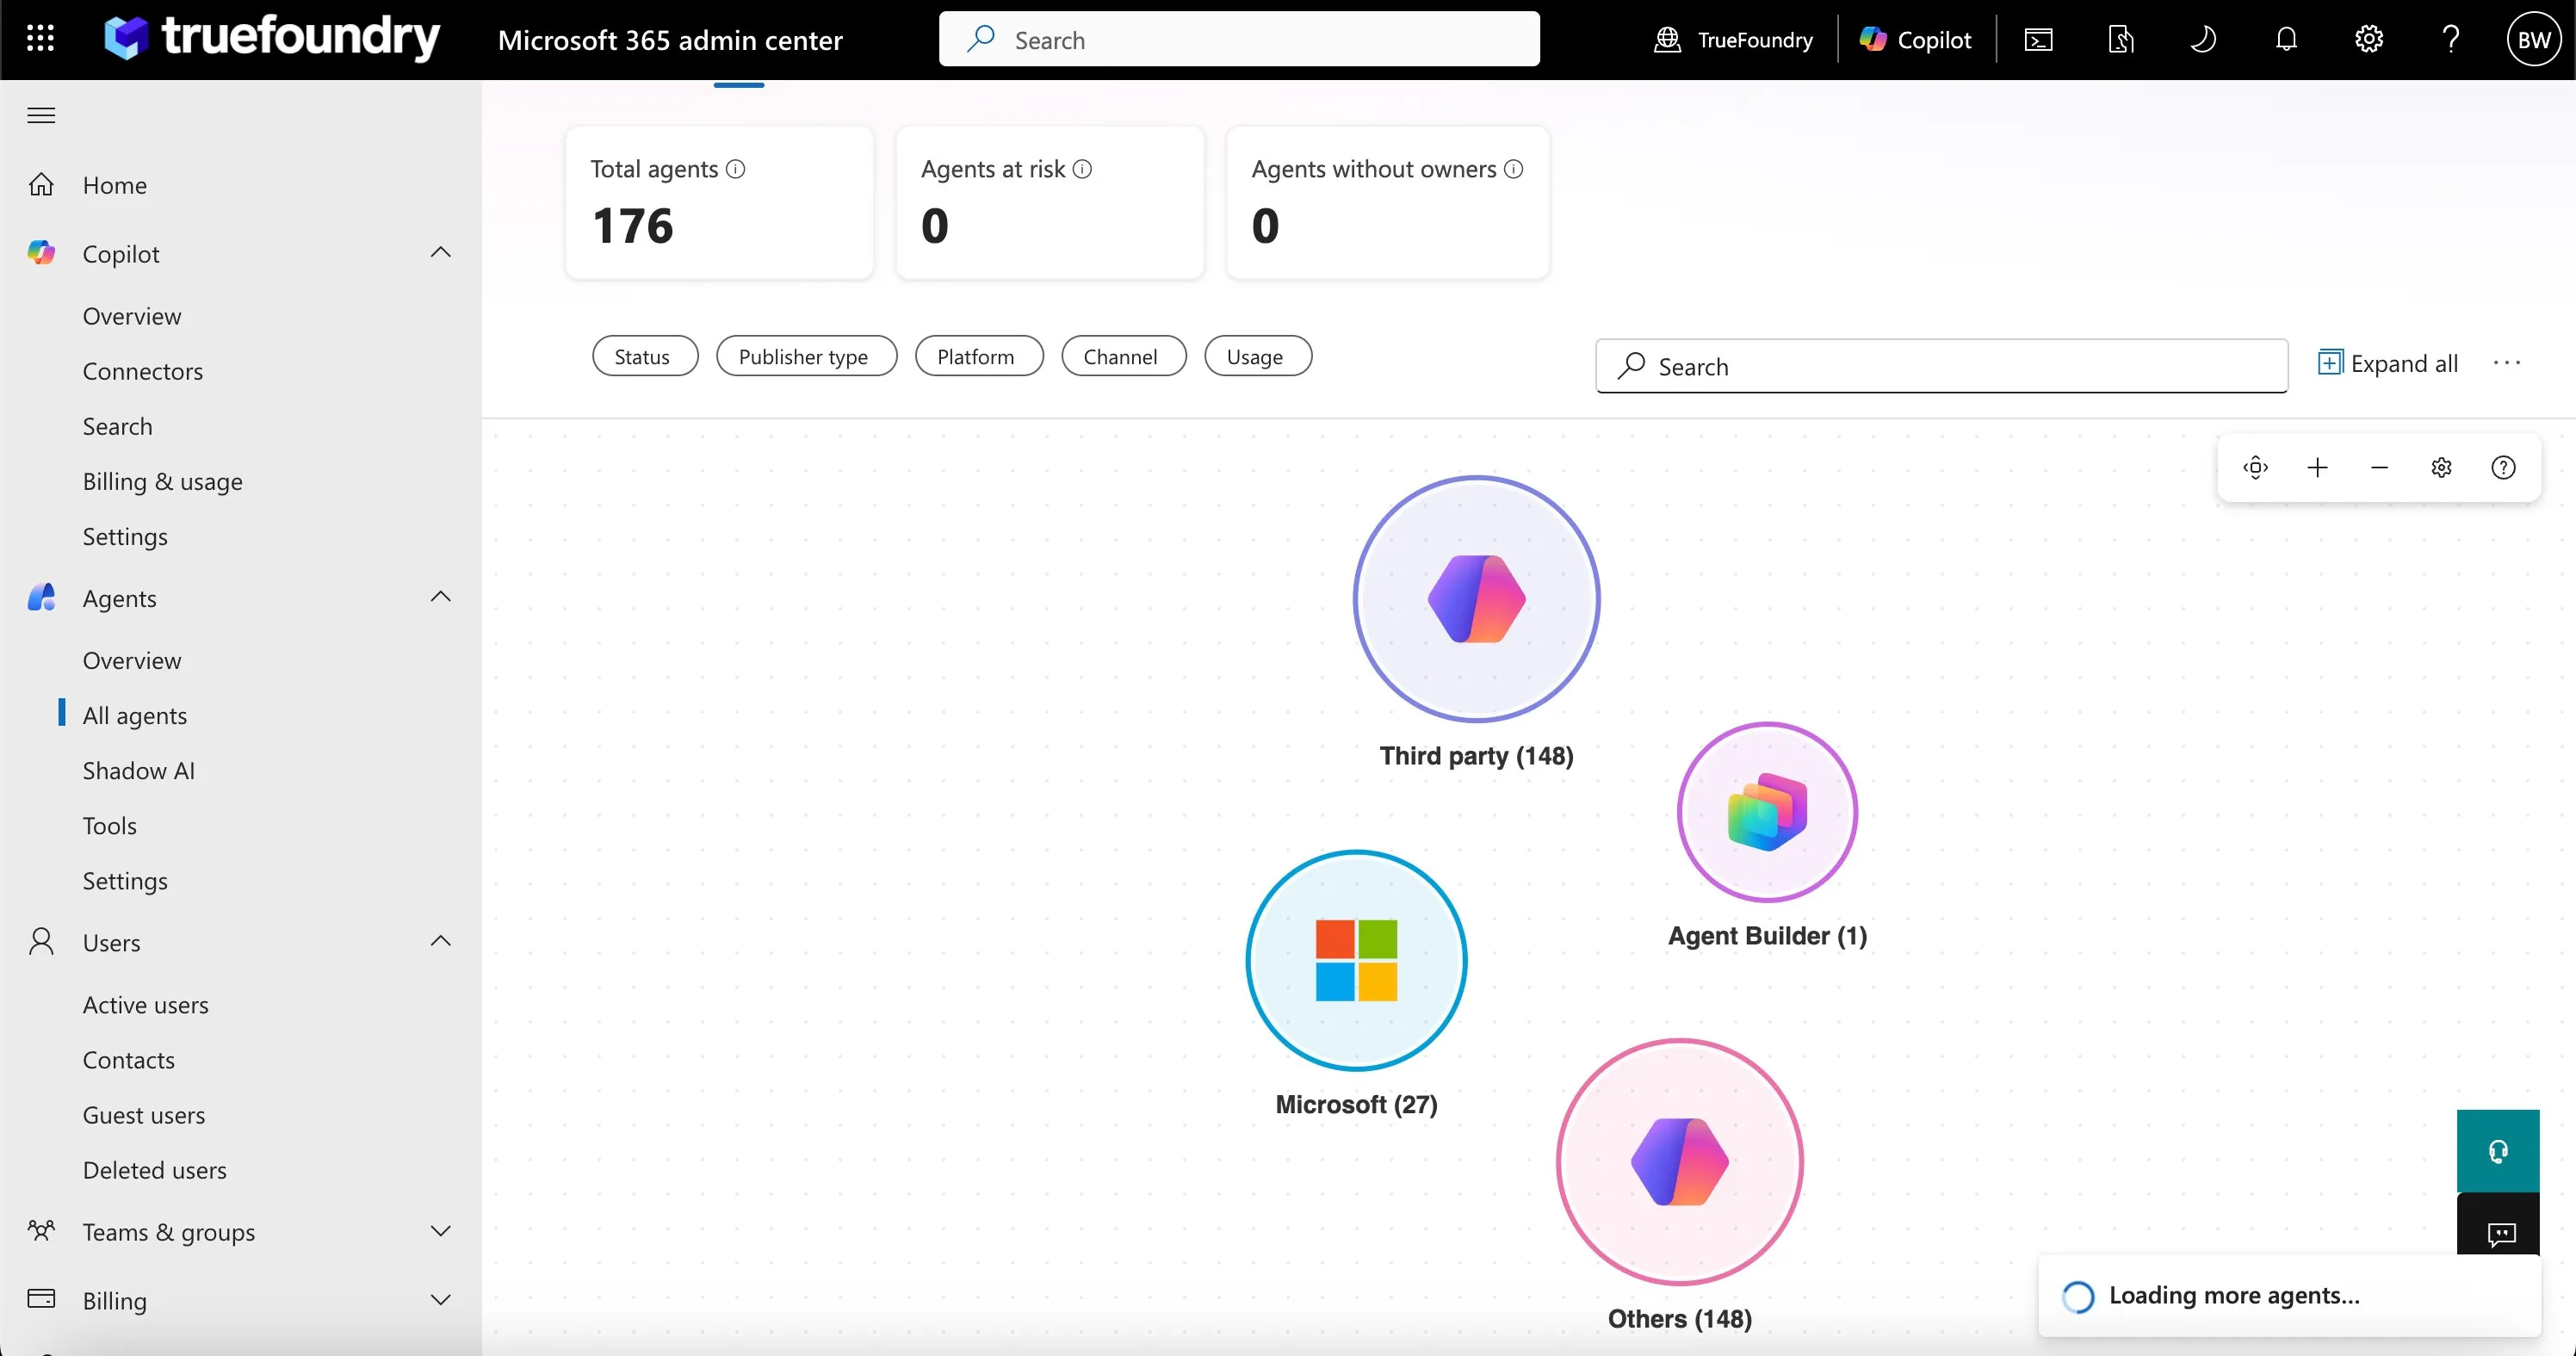
Task: Expand the Teams & groups section
Action: click(440, 1231)
